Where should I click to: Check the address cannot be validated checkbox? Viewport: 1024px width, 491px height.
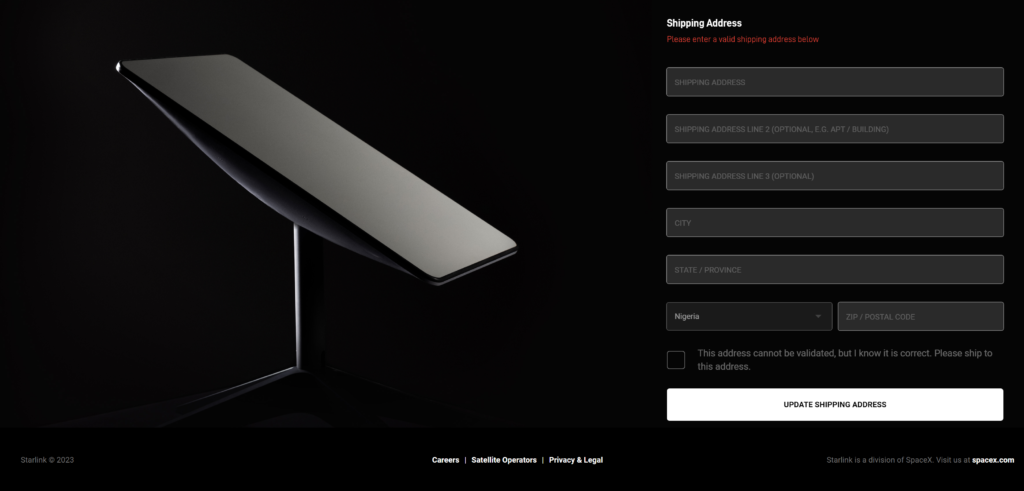point(676,360)
